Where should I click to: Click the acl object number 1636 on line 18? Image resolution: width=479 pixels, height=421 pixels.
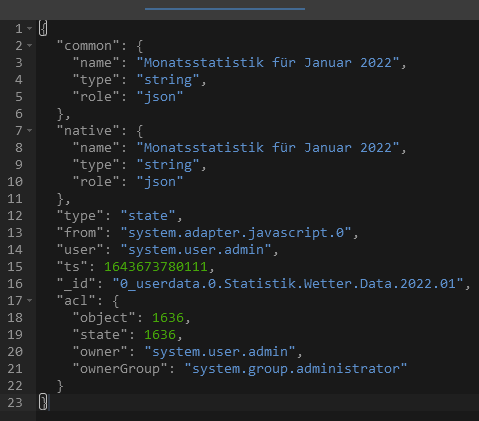168,318
